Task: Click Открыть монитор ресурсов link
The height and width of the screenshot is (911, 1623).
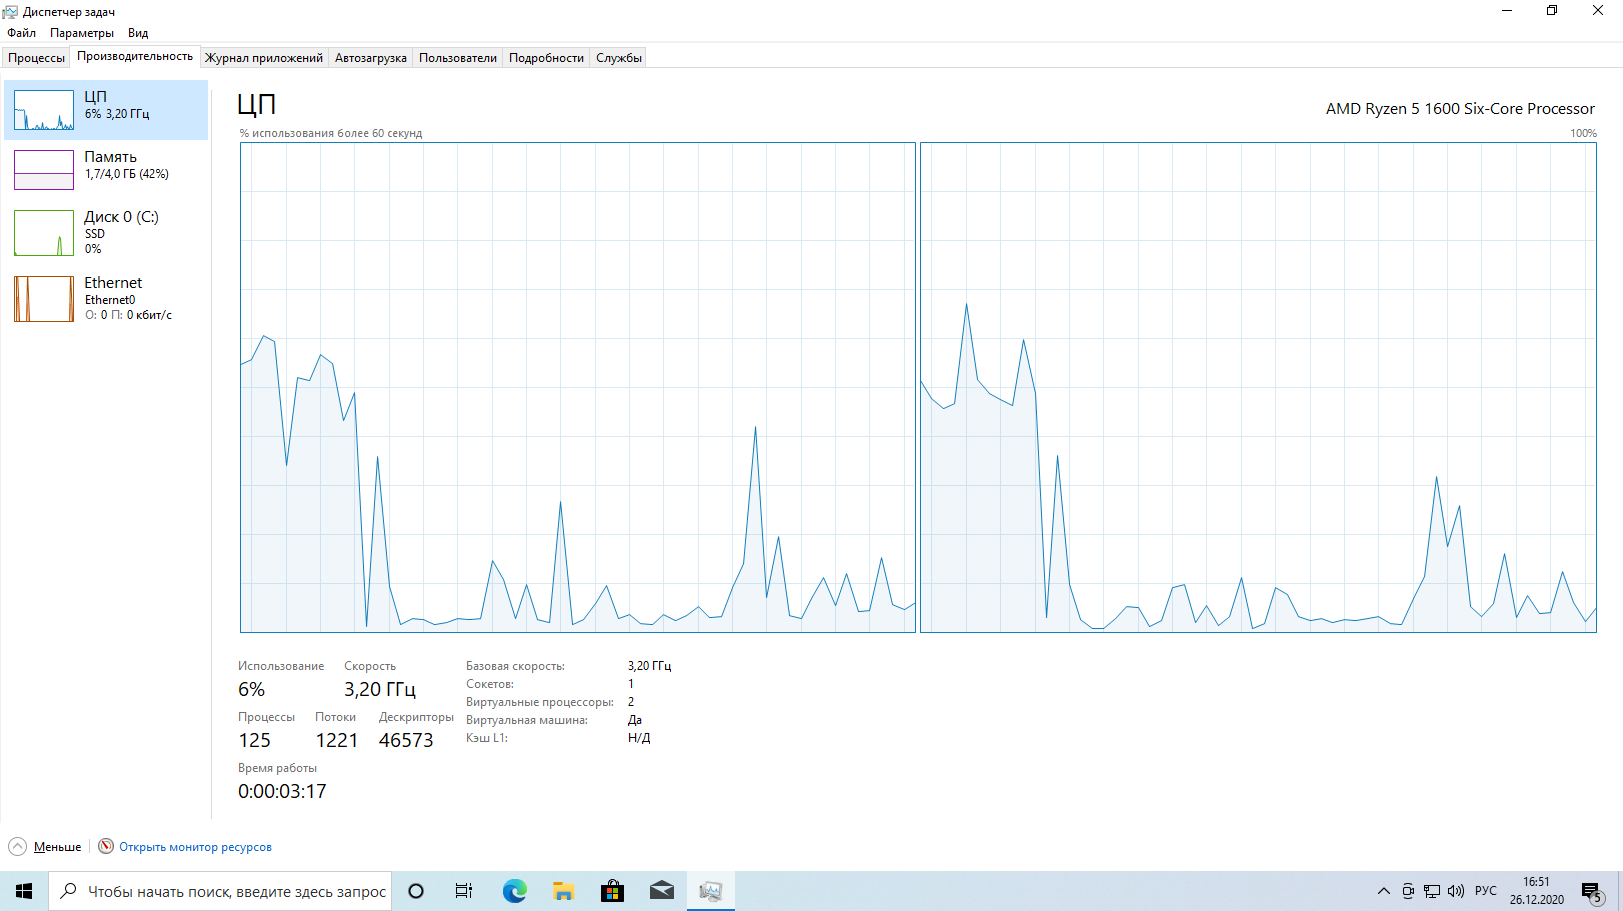Action: tap(195, 847)
